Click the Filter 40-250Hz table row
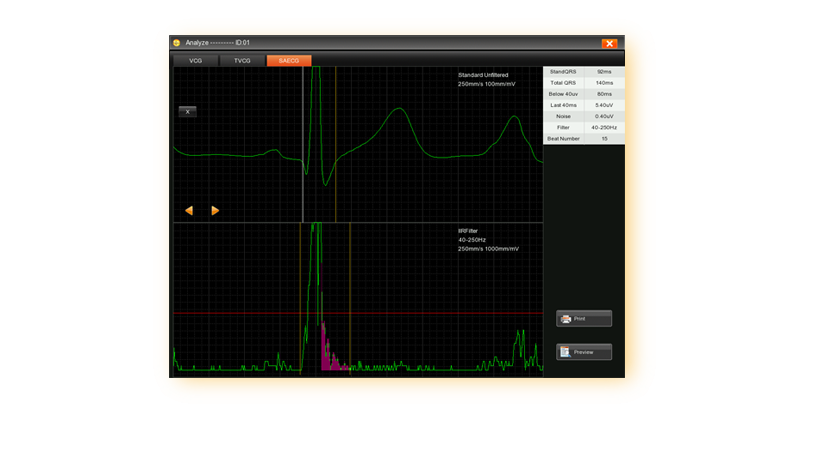This screenshot has width=813, height=454. tap(583, 127)
